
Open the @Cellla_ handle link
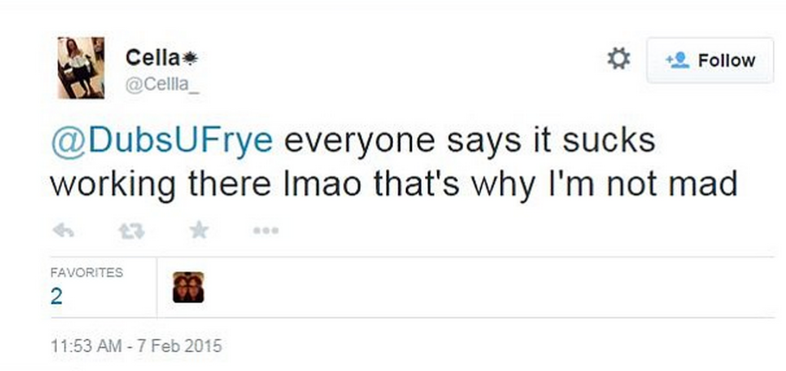click(x=161, y=85)
